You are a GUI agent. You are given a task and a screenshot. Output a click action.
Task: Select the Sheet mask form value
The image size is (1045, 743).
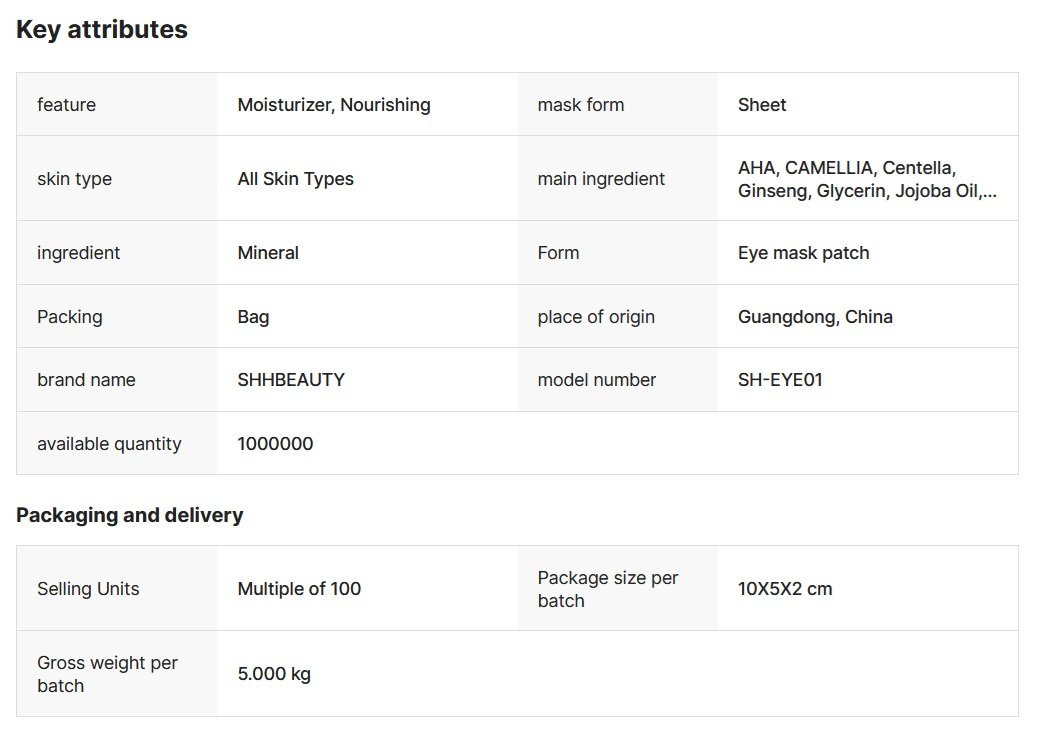click(x=762, y=105)
